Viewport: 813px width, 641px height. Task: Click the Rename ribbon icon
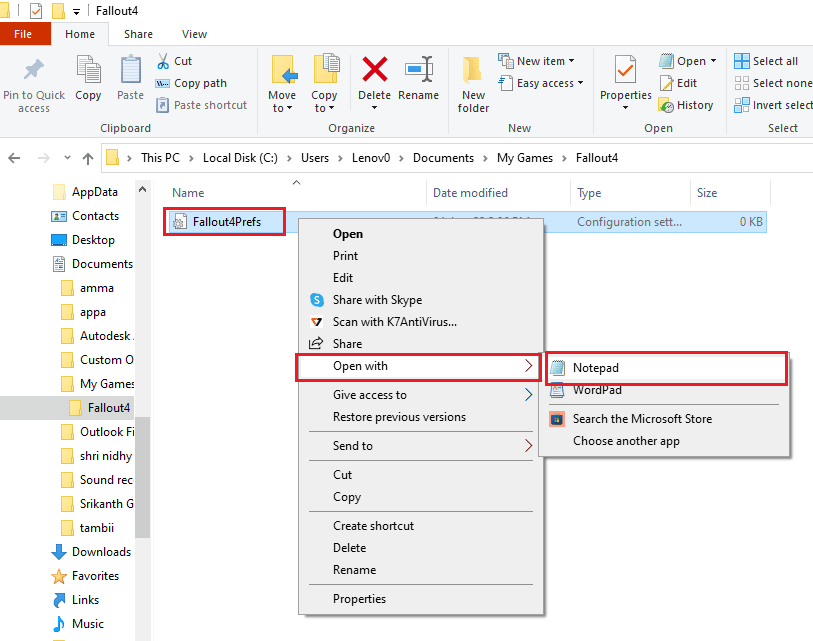419,69
